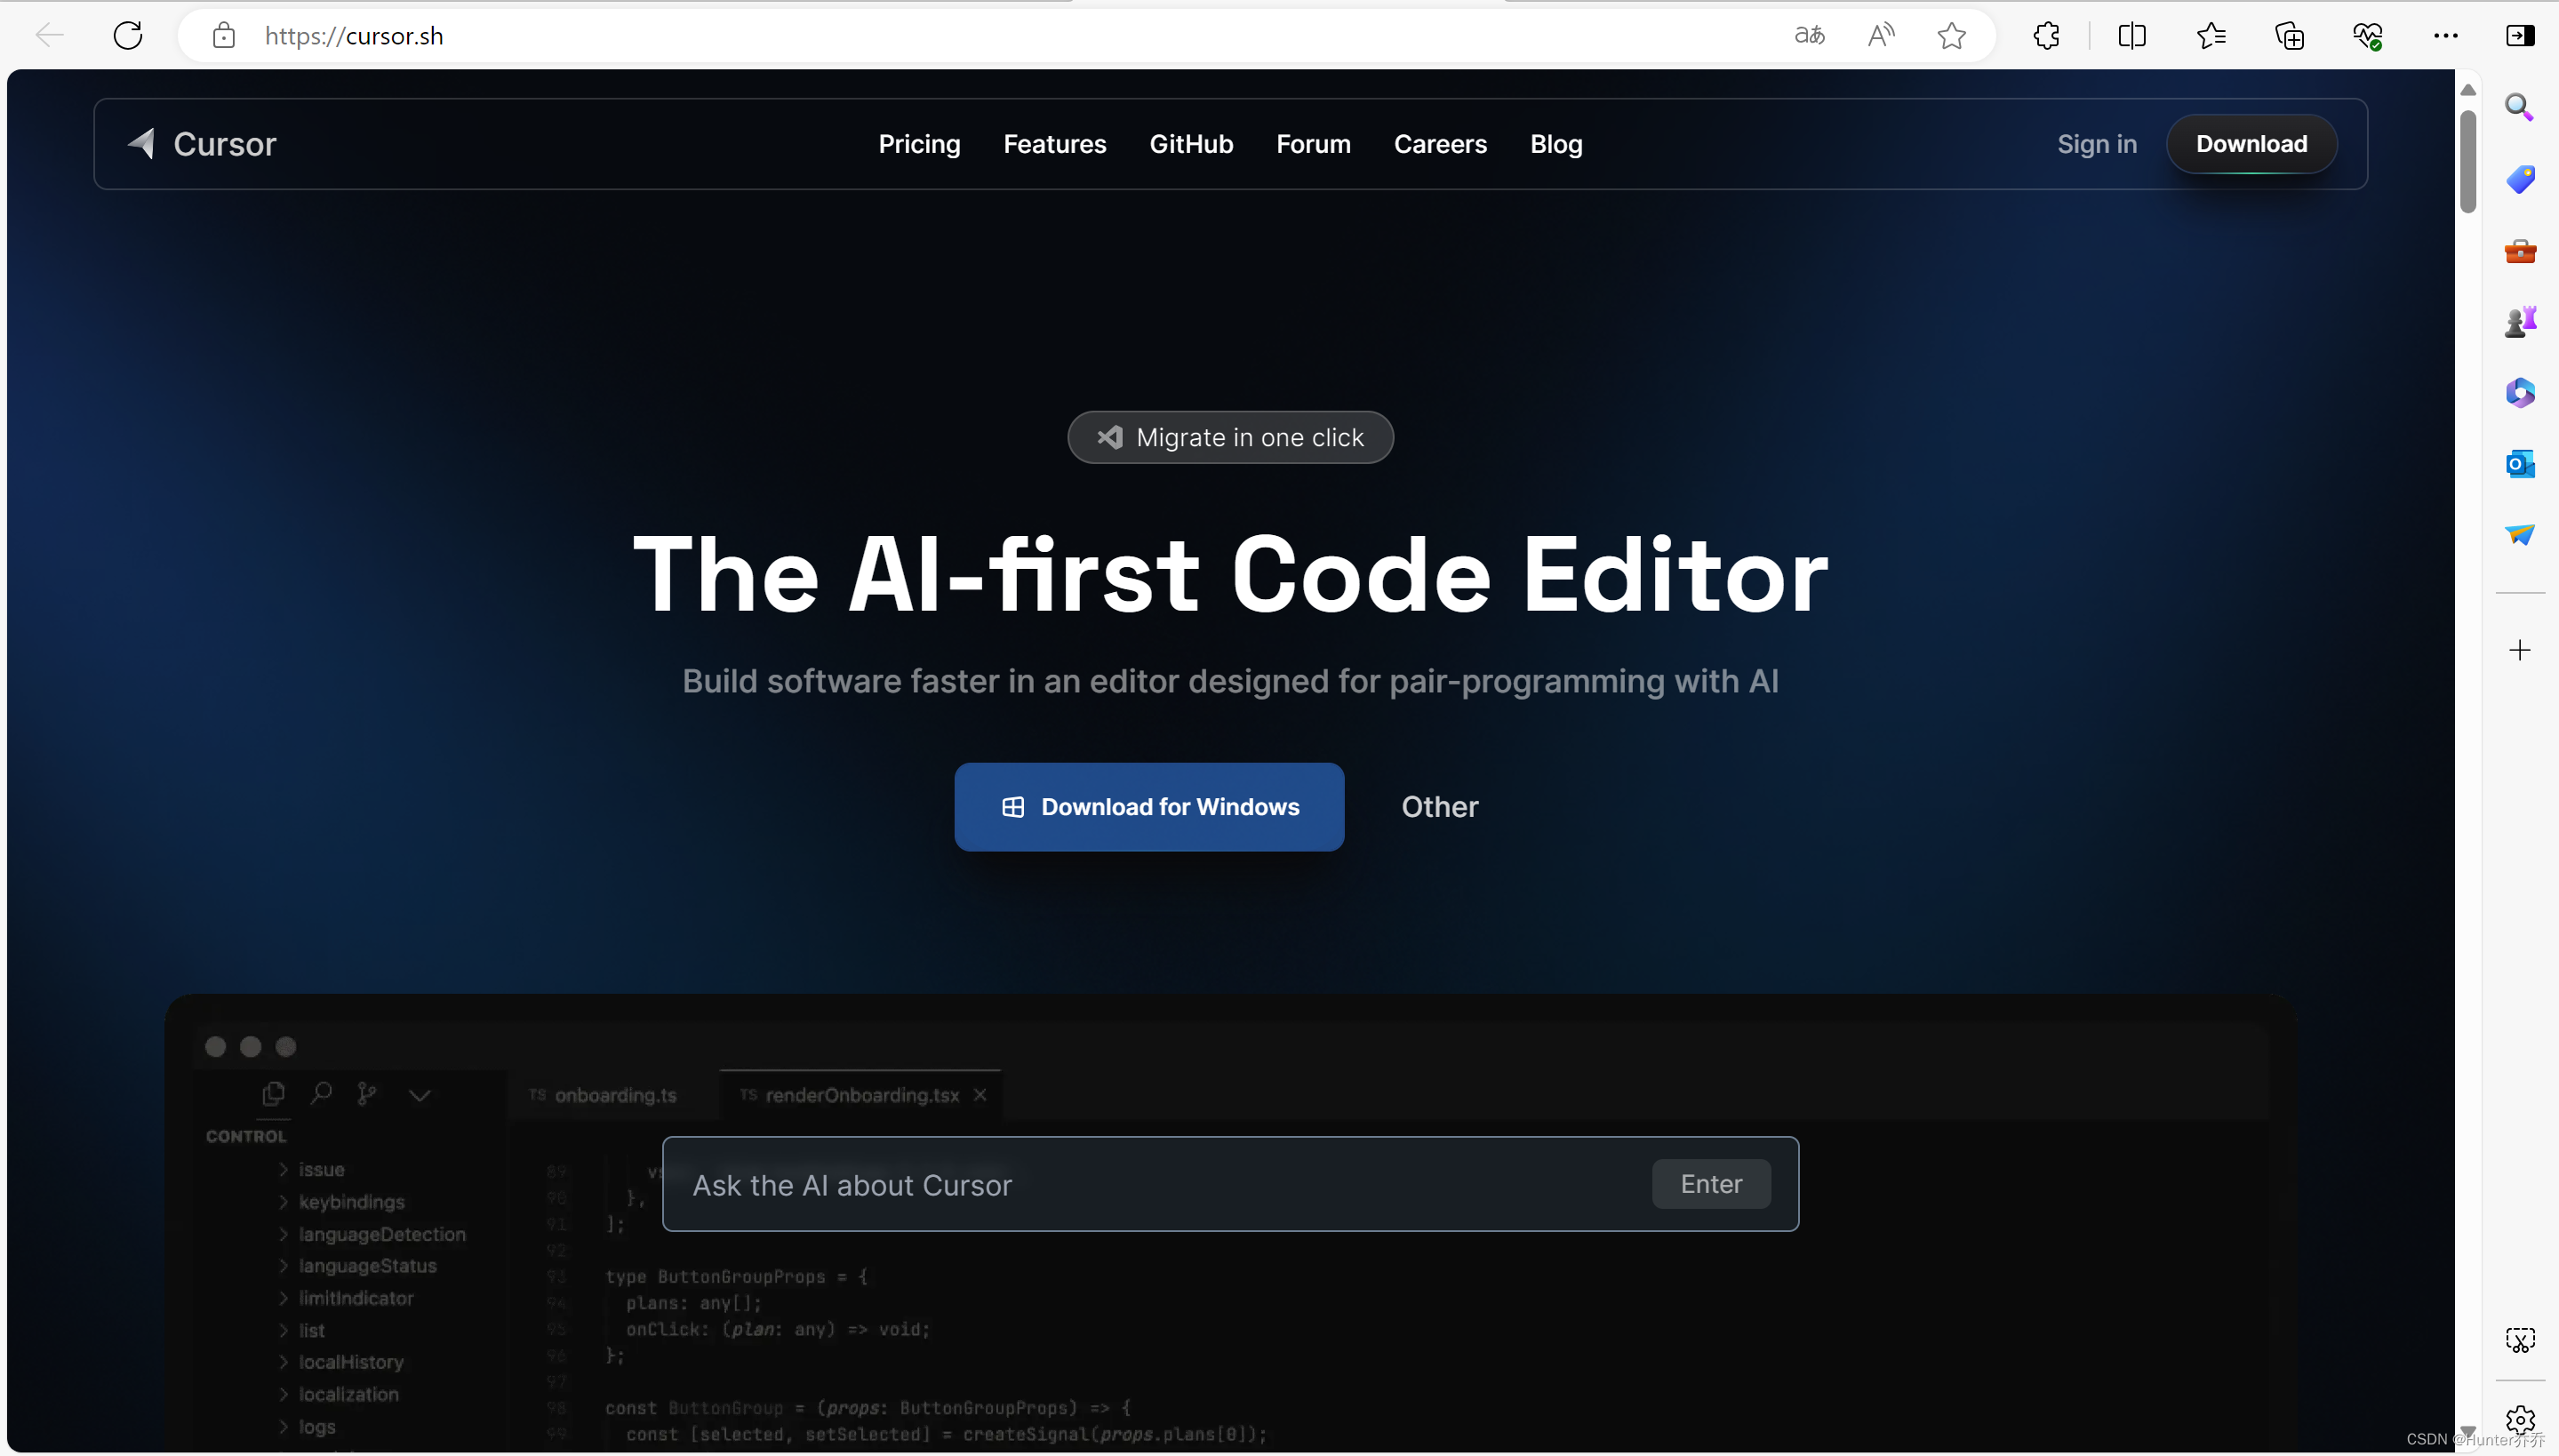
Task: Click the page vertical scrollbar thumb
Action: [x=2467, y=160]
